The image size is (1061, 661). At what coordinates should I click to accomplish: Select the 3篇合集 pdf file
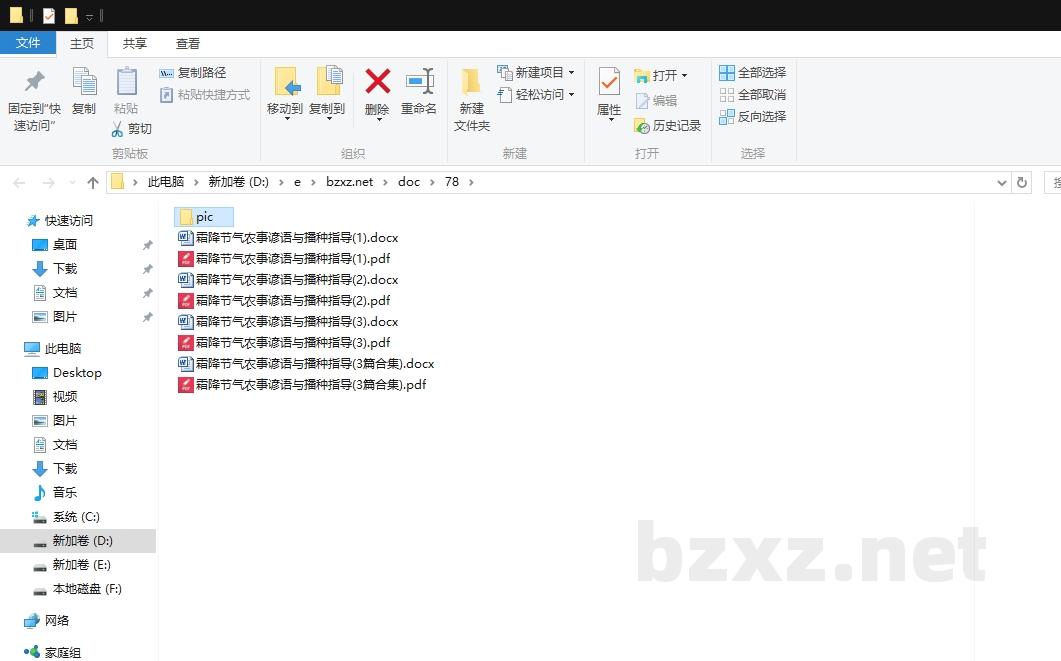[x=310, y=385]
